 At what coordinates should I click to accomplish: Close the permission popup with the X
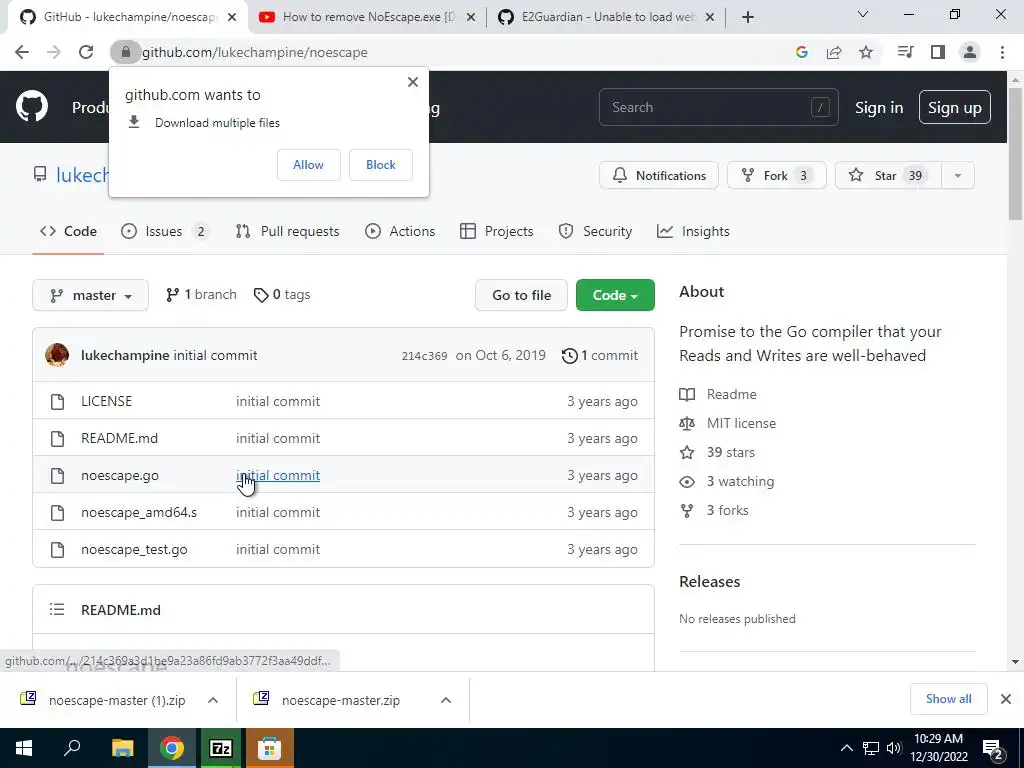pyautogui.click(x=413, y=82)
